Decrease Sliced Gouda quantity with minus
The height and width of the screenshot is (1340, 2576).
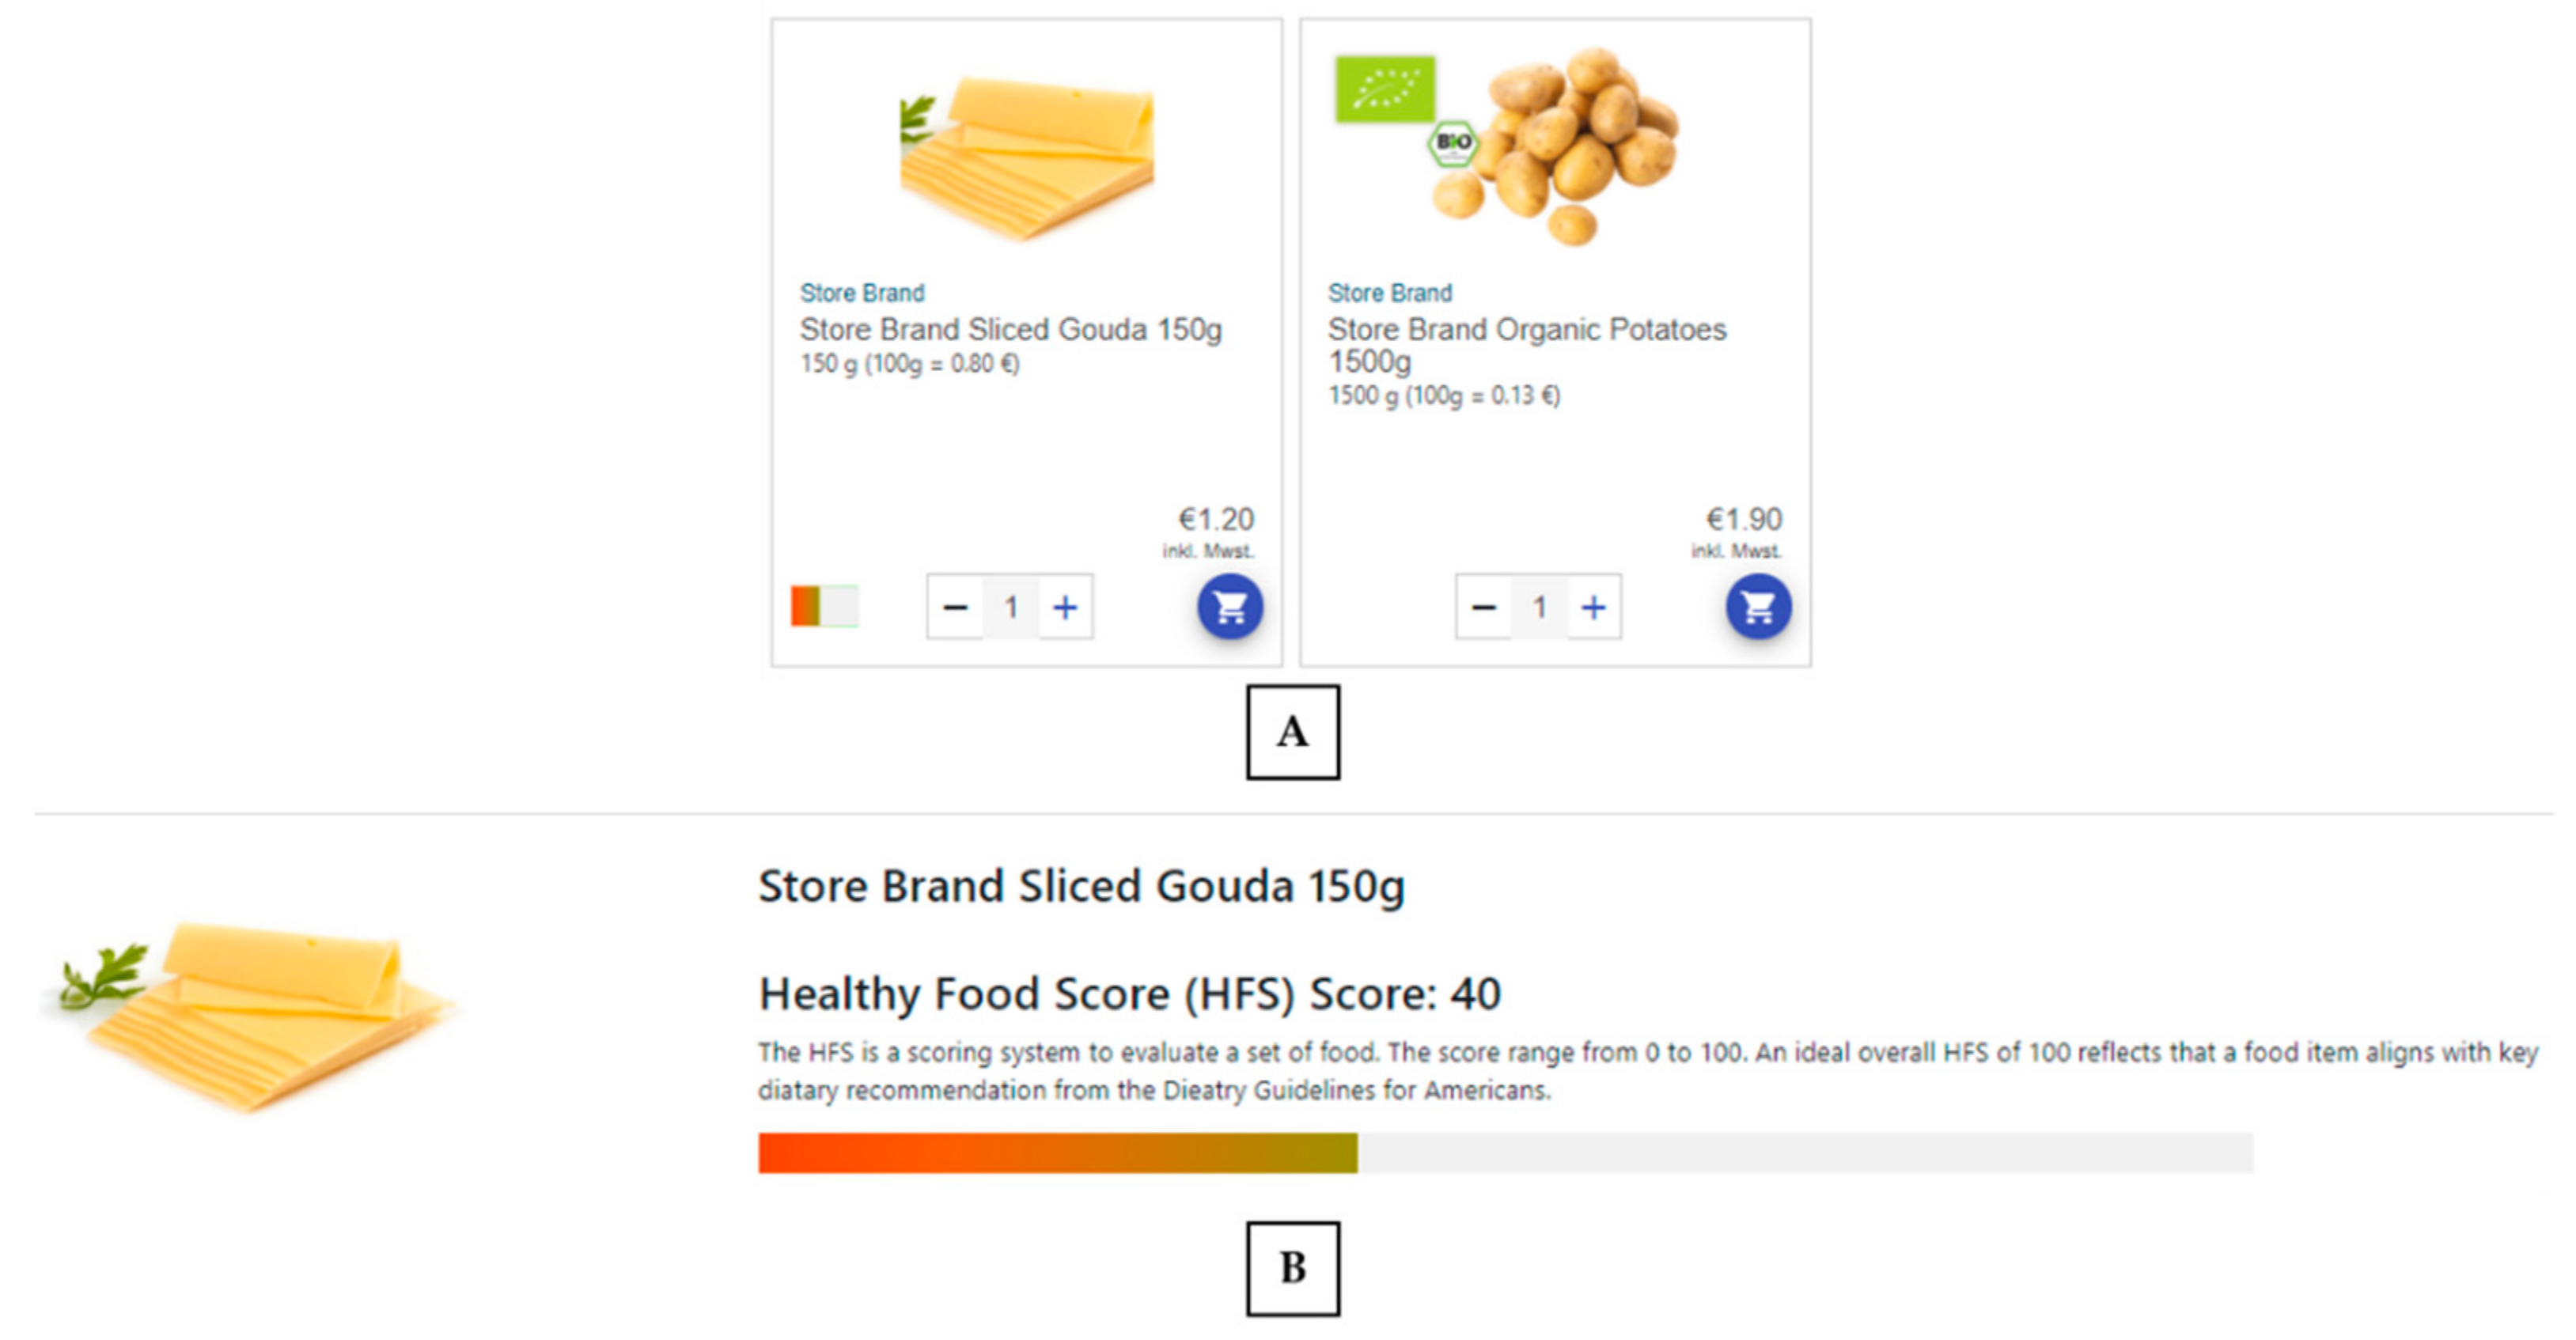[x=955, y=607]
